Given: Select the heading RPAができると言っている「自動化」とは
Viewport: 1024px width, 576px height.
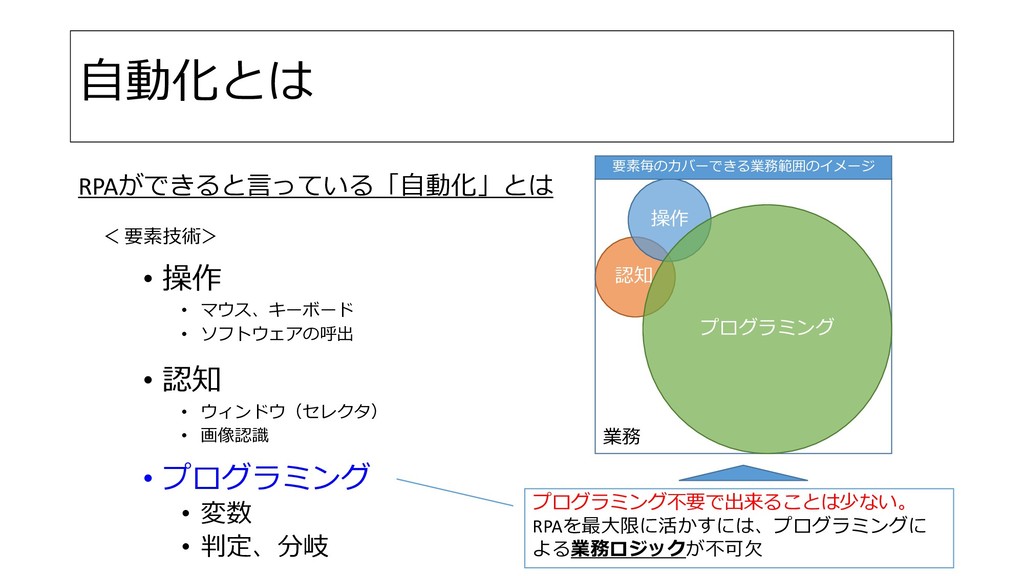Looking at the screenshot, I should [x=315, y=185].
